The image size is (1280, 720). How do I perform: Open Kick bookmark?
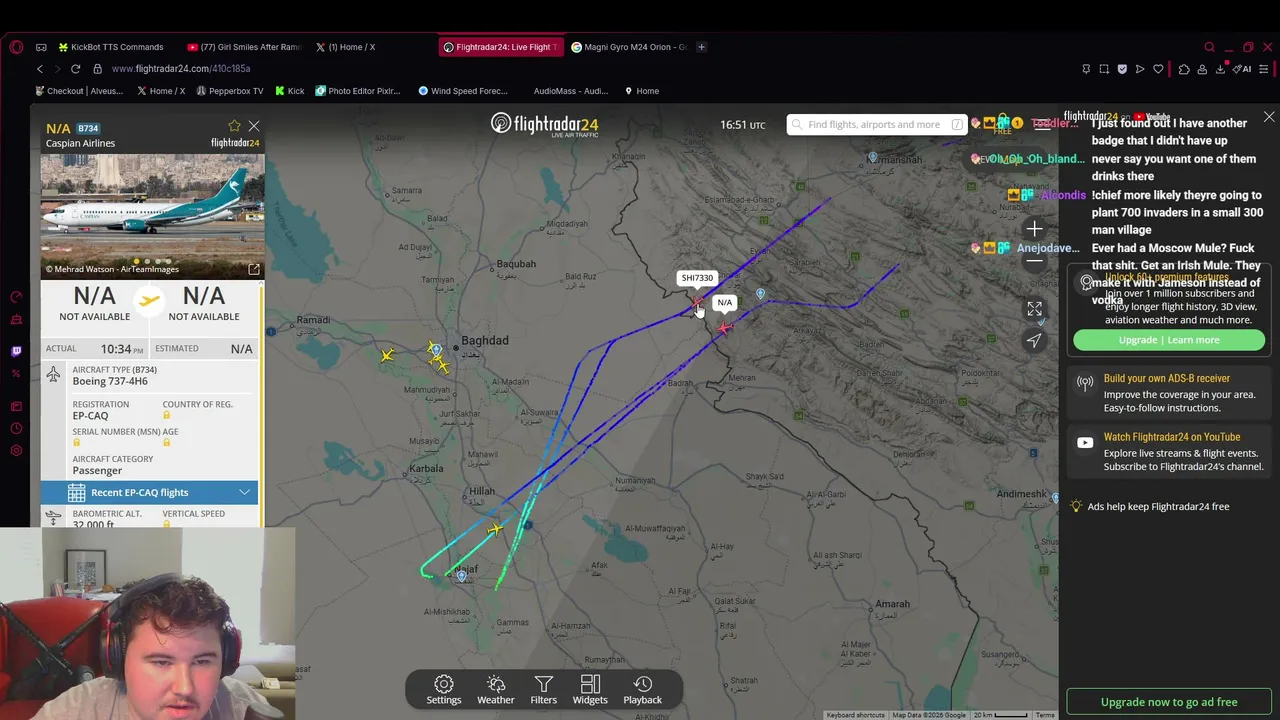tap(290, 91)
